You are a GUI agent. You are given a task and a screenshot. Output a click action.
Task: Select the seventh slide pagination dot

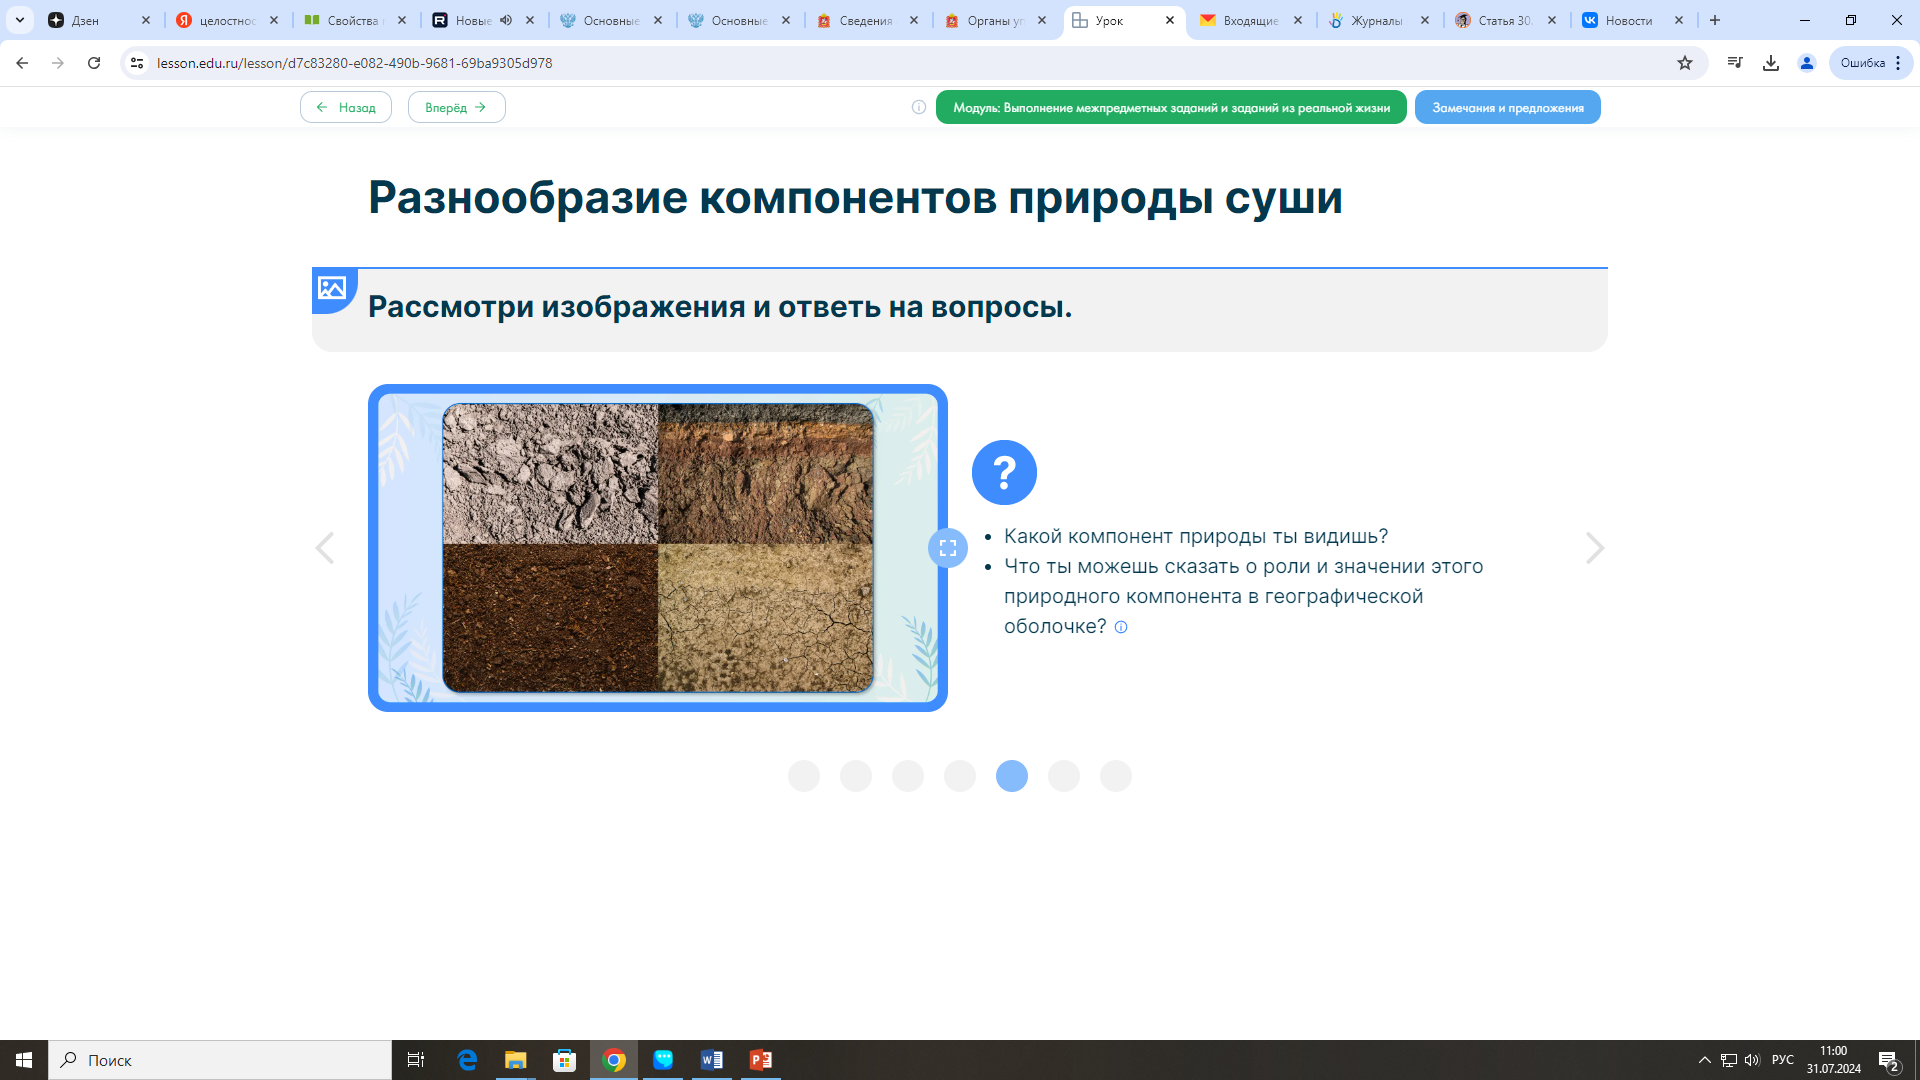tap(1116, 776)
